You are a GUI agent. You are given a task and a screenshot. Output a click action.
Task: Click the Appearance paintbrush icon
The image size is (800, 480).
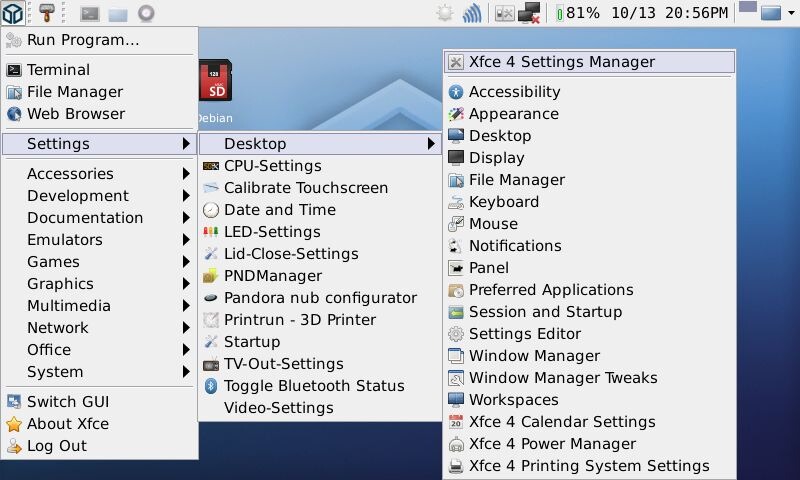pyautogui.click(x=456, y=114)
